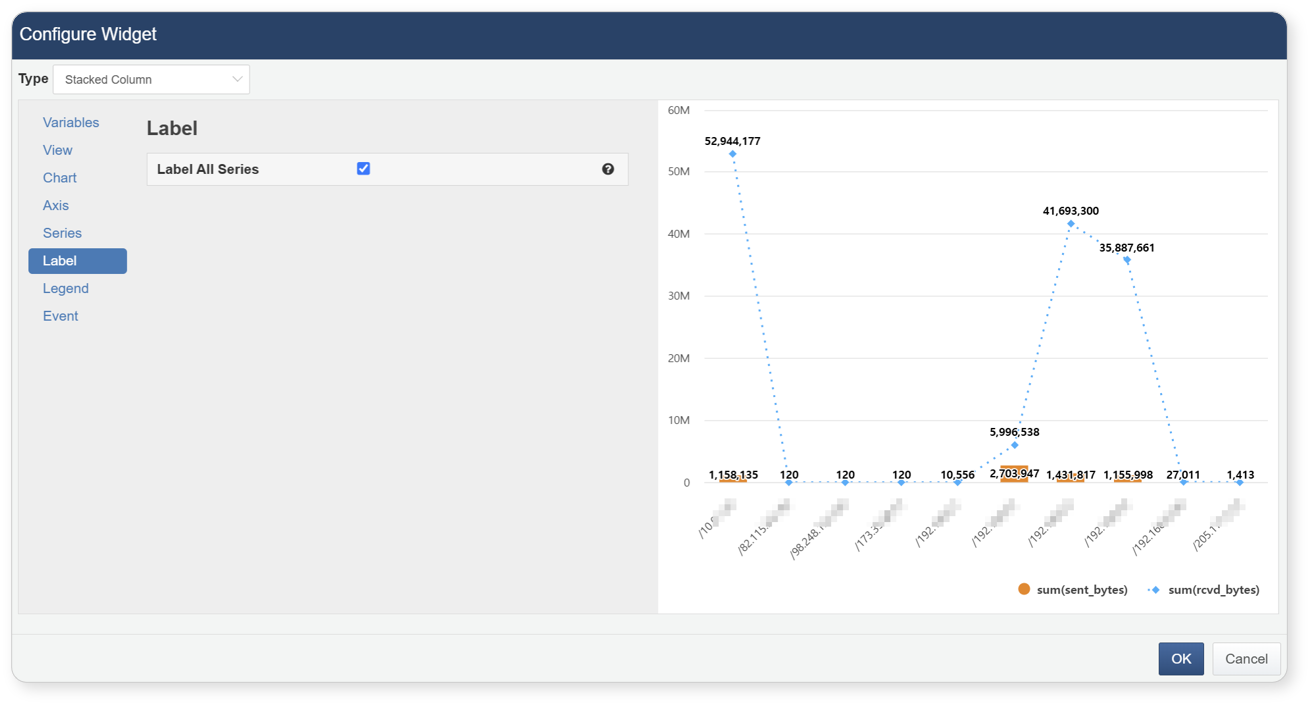Screen dimensions: 1310x705
Task: Go to the Chart settings tab
Action: 60,178
